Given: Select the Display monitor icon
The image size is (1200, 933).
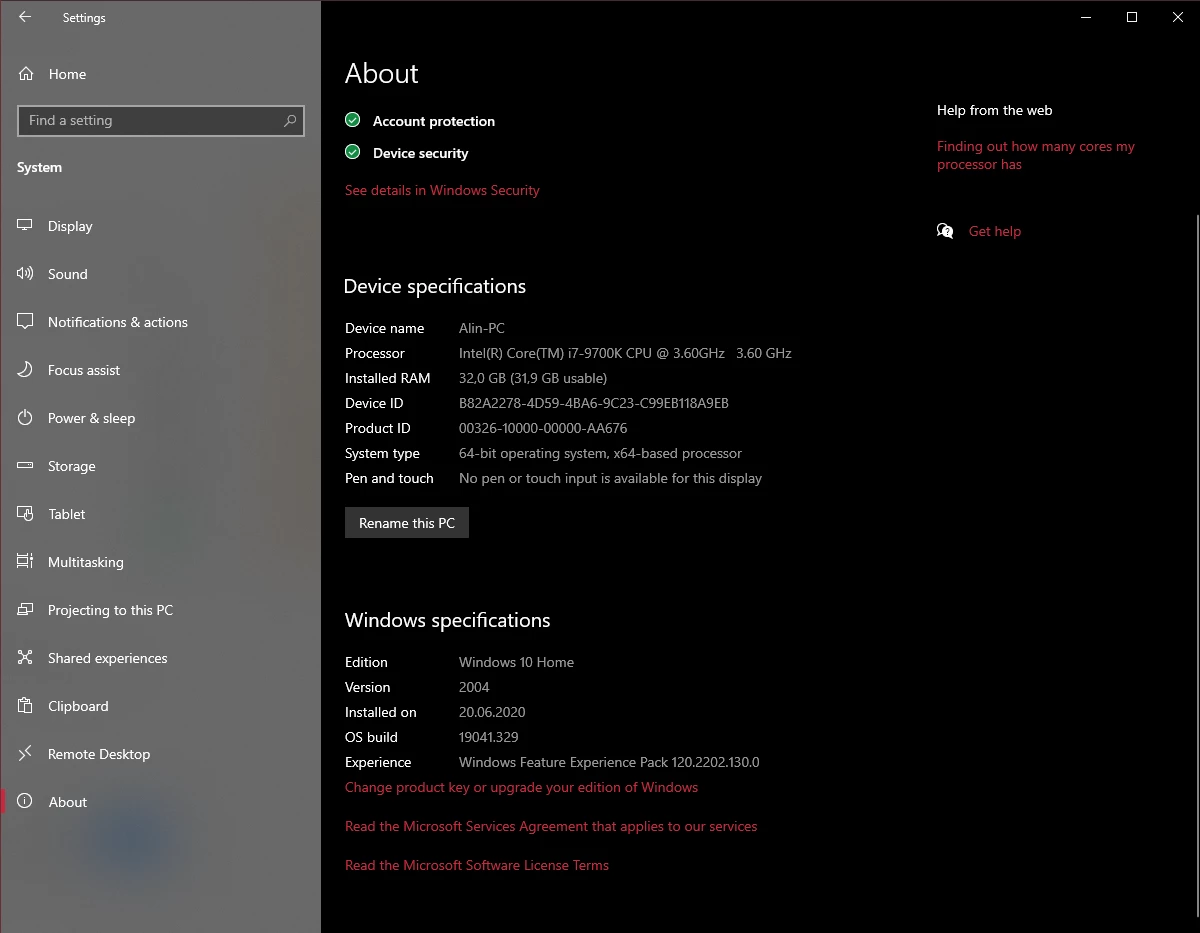Looking at the screenshot, I should (x=26, y=226).
